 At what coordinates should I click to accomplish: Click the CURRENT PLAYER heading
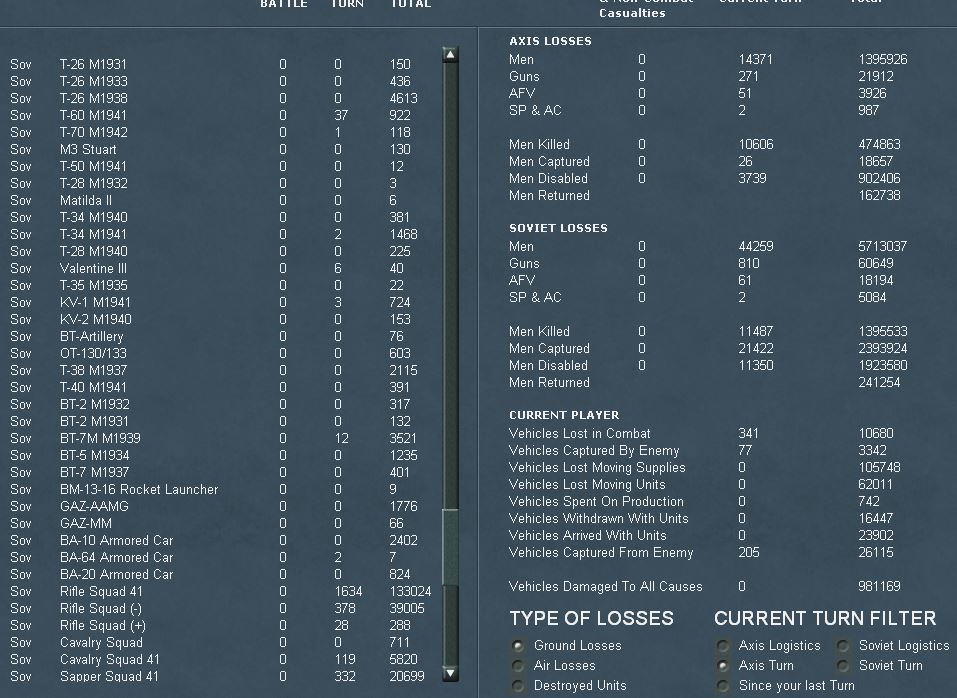(x=565, y=416)
